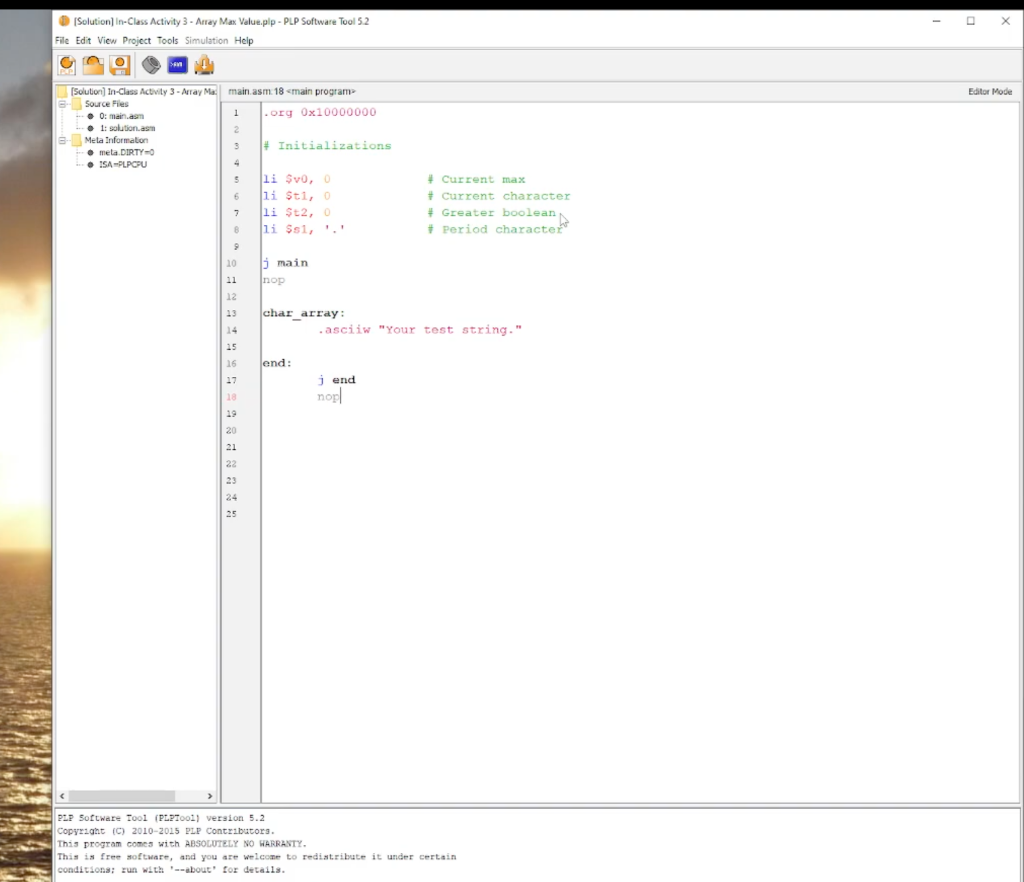
Task: Collapse the Source Files tree node
Action: coord(60,103)
